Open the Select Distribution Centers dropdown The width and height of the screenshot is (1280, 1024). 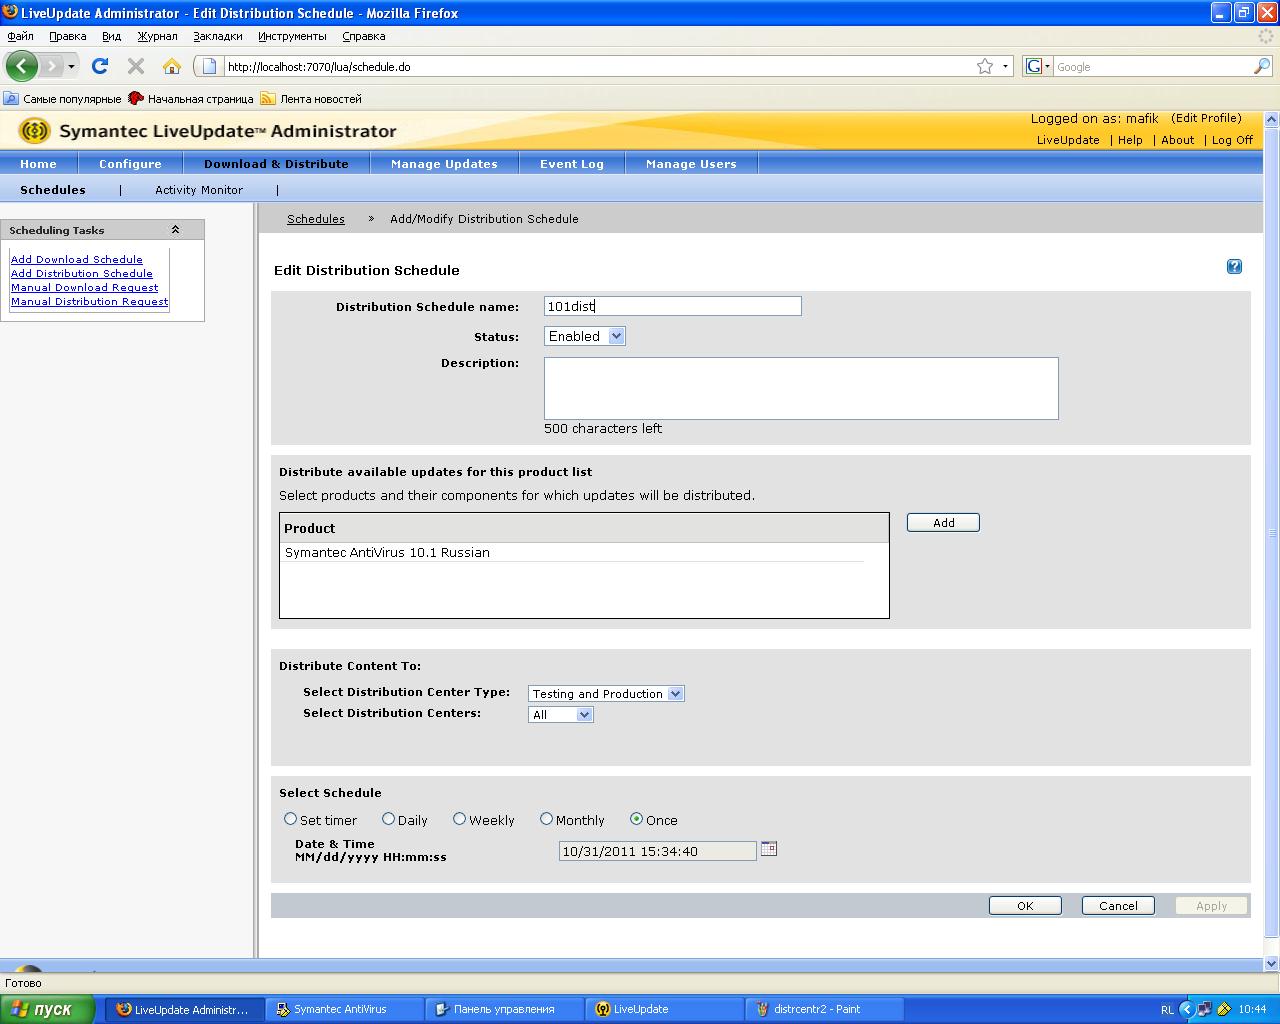point(561,714)
